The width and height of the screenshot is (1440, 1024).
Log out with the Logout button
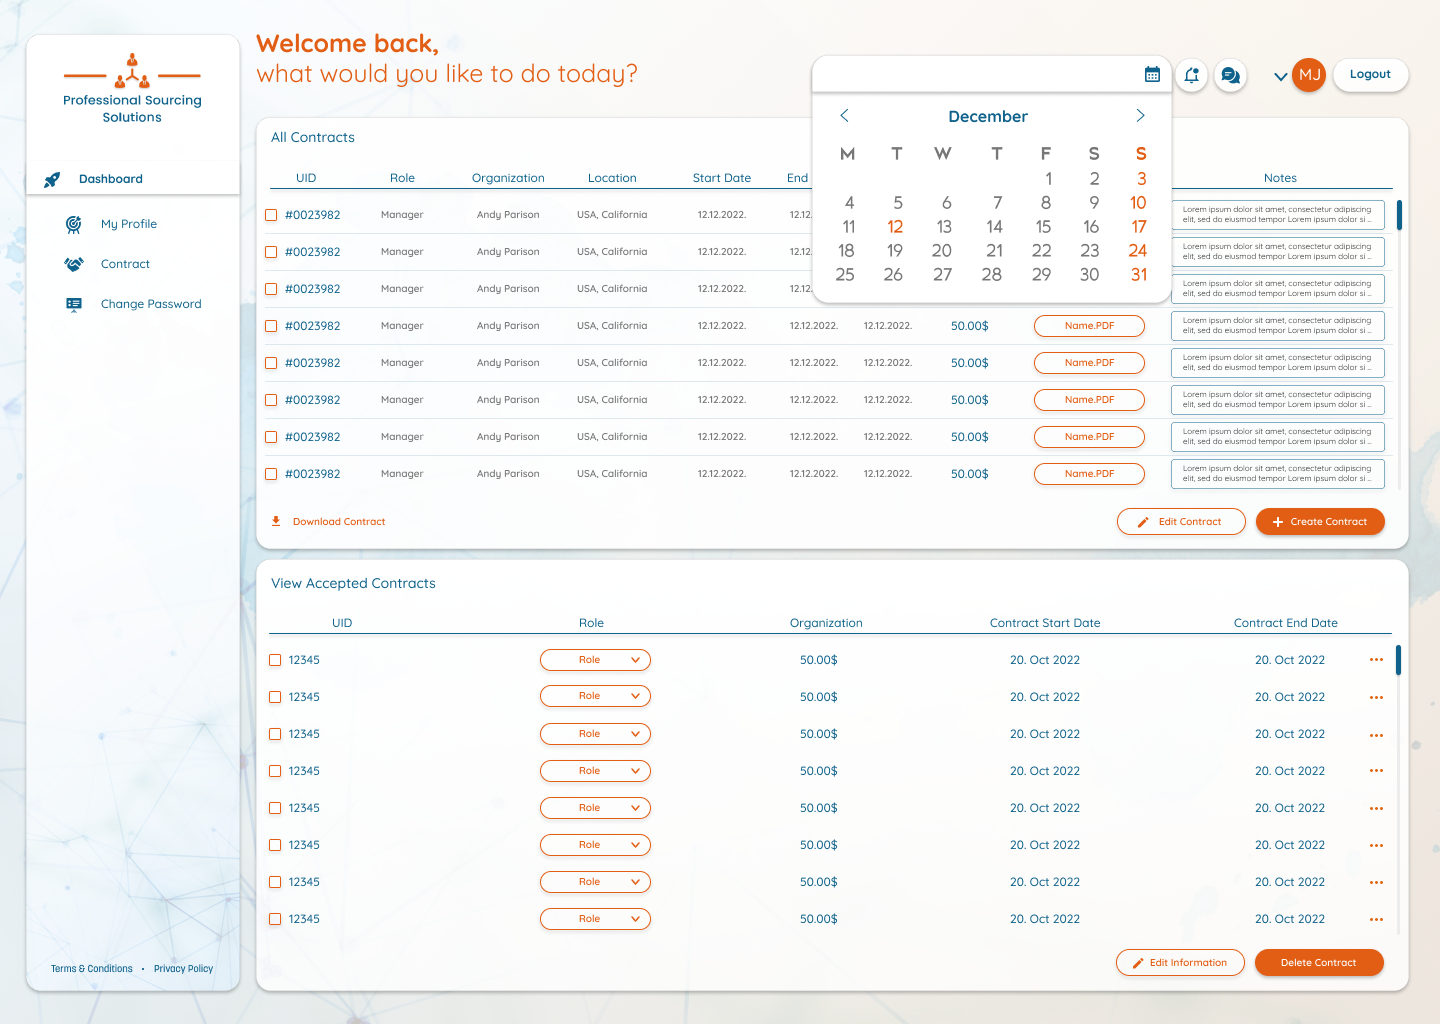tap(1370, 75)
